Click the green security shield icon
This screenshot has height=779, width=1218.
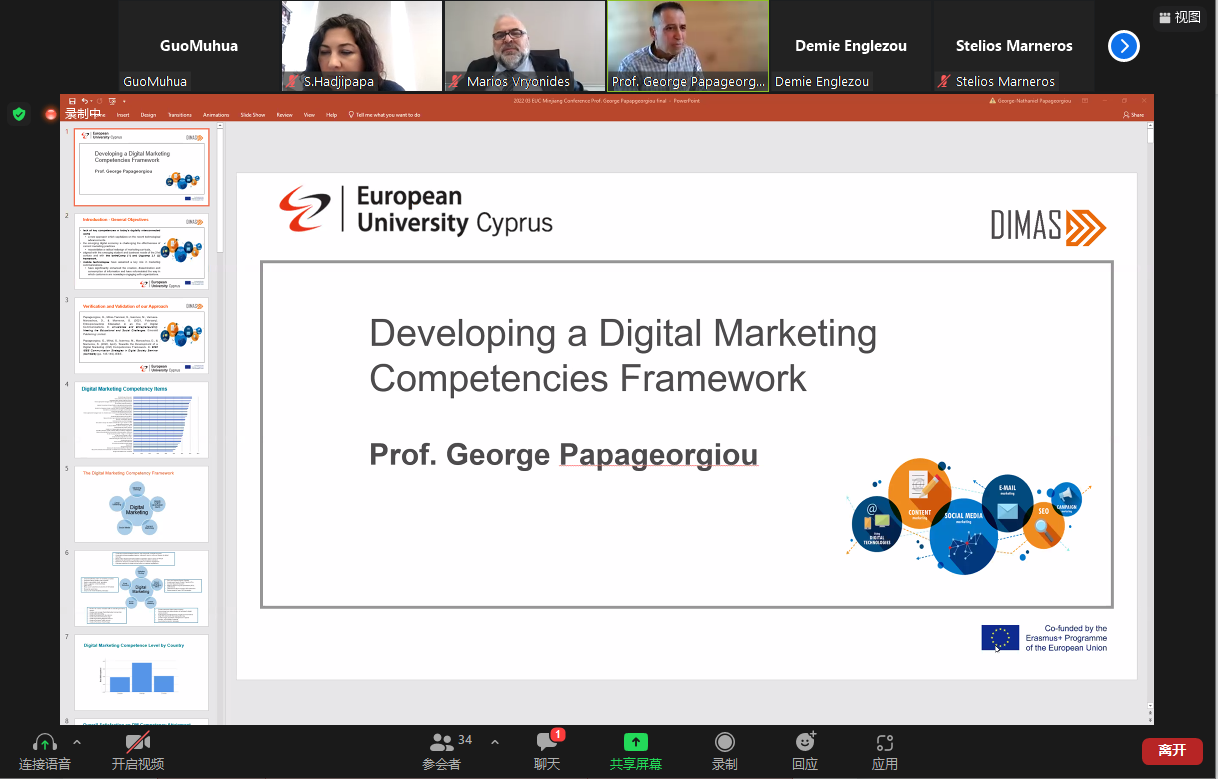point(19,114)
